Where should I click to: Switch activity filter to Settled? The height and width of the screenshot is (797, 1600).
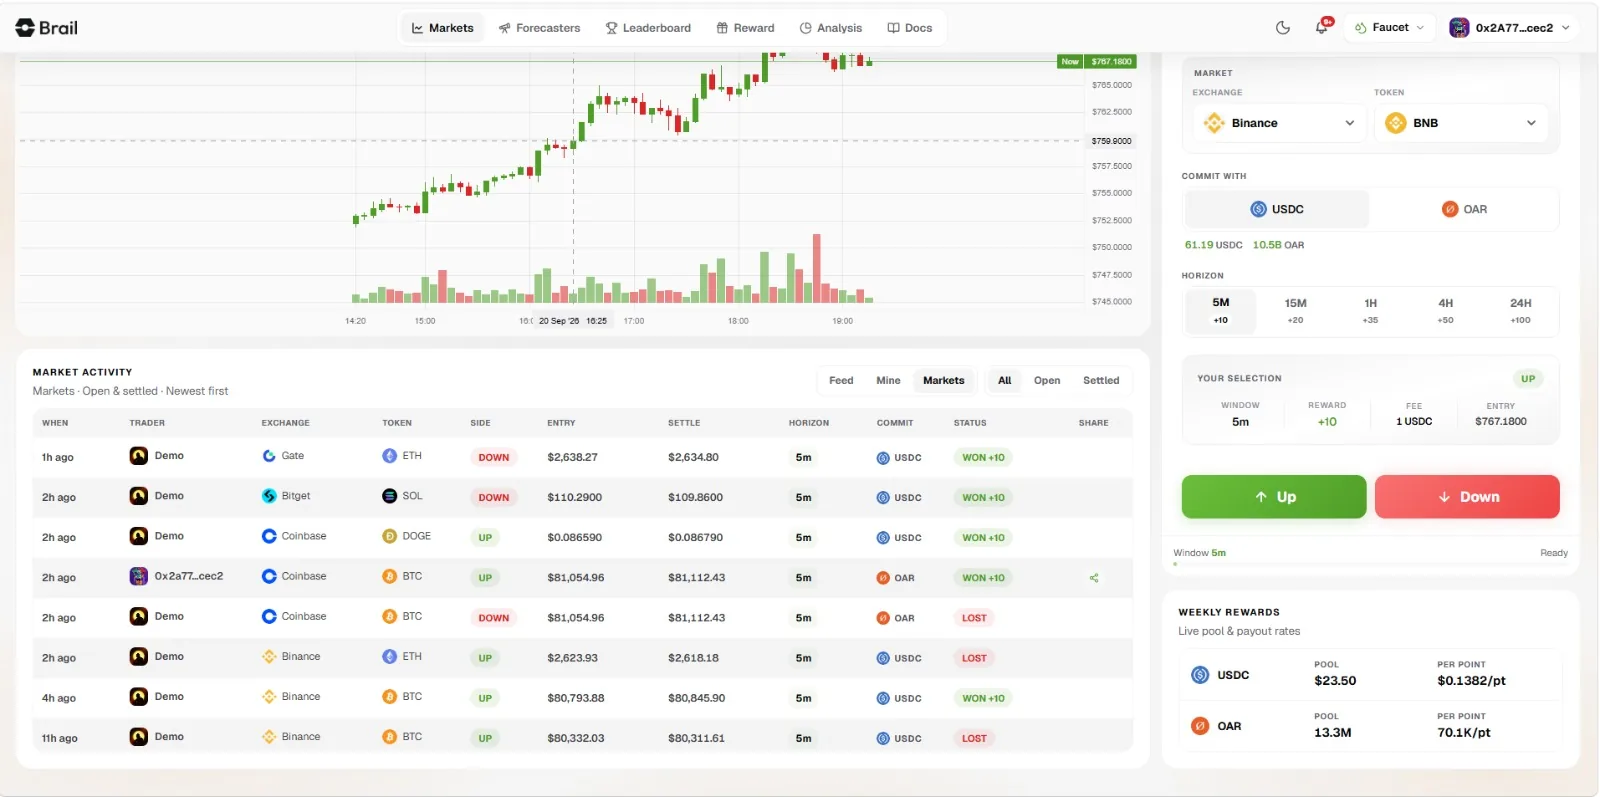(1101, 381)
